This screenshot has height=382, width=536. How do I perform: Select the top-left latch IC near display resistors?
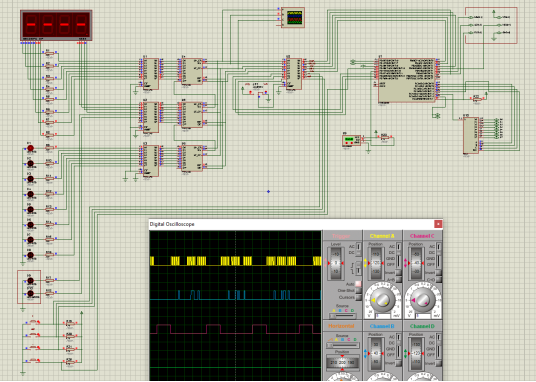[x=151, y=74]
